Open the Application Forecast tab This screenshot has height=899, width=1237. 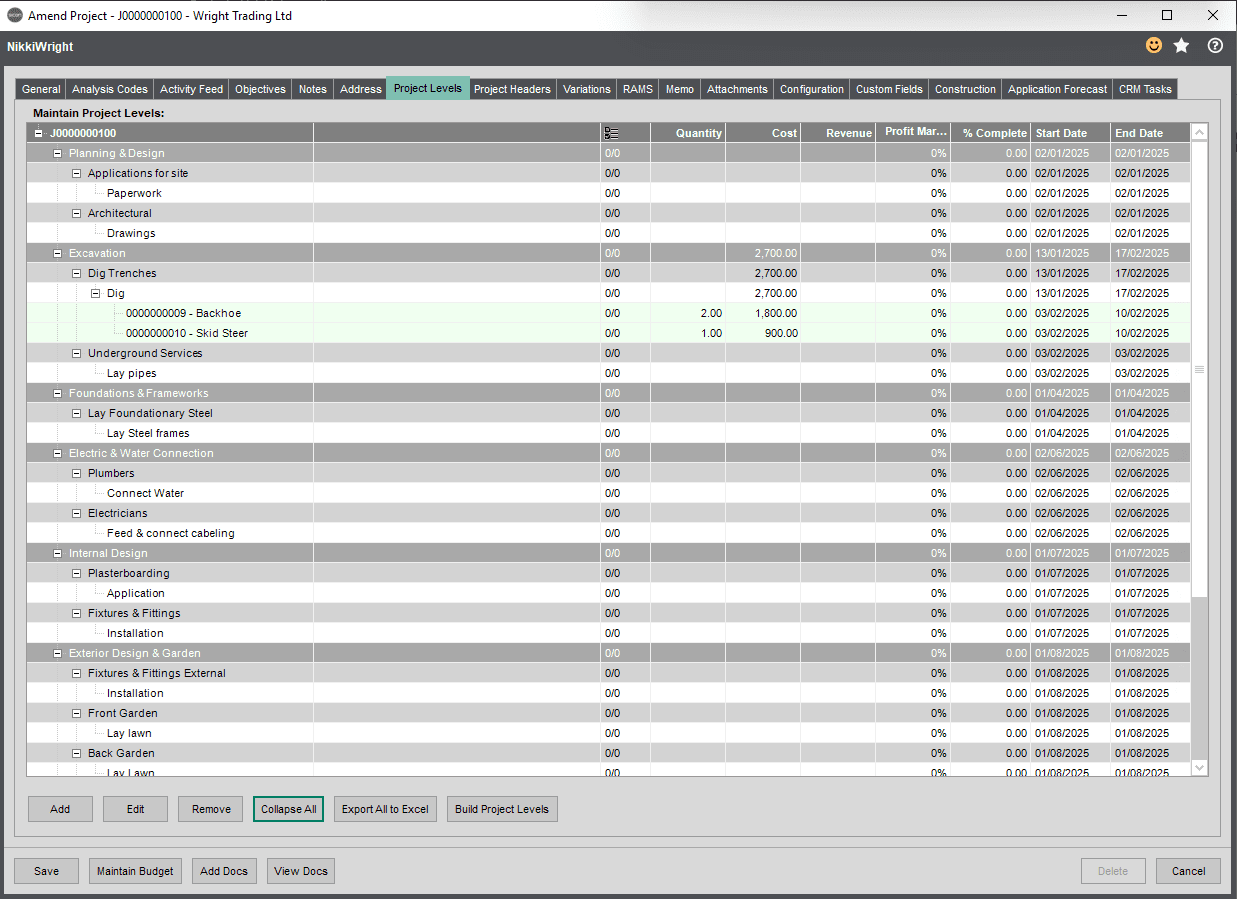click(x=1057, y=89)
